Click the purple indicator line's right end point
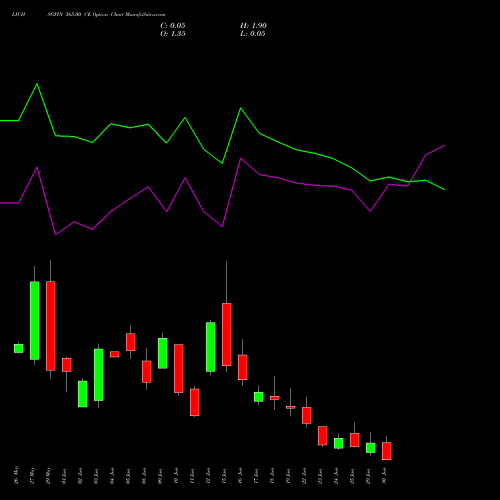 (444, 146)
